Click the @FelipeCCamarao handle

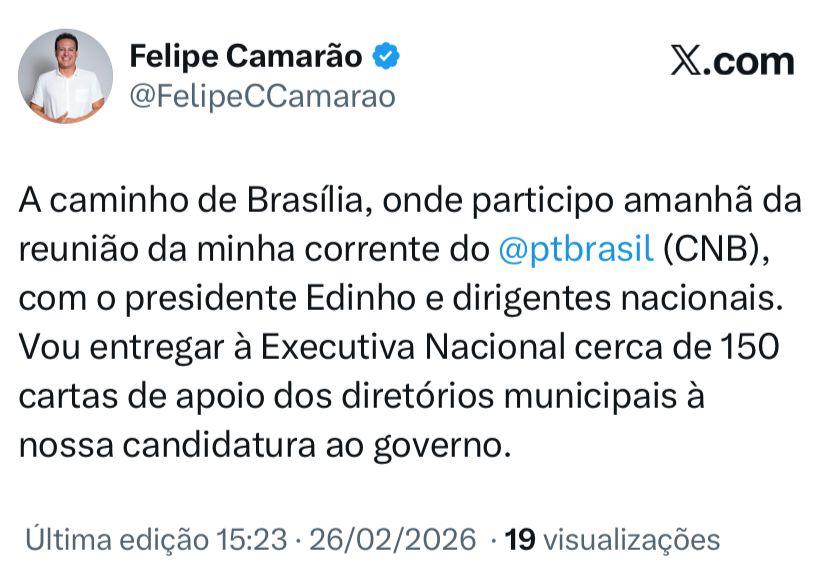point(262,96)
